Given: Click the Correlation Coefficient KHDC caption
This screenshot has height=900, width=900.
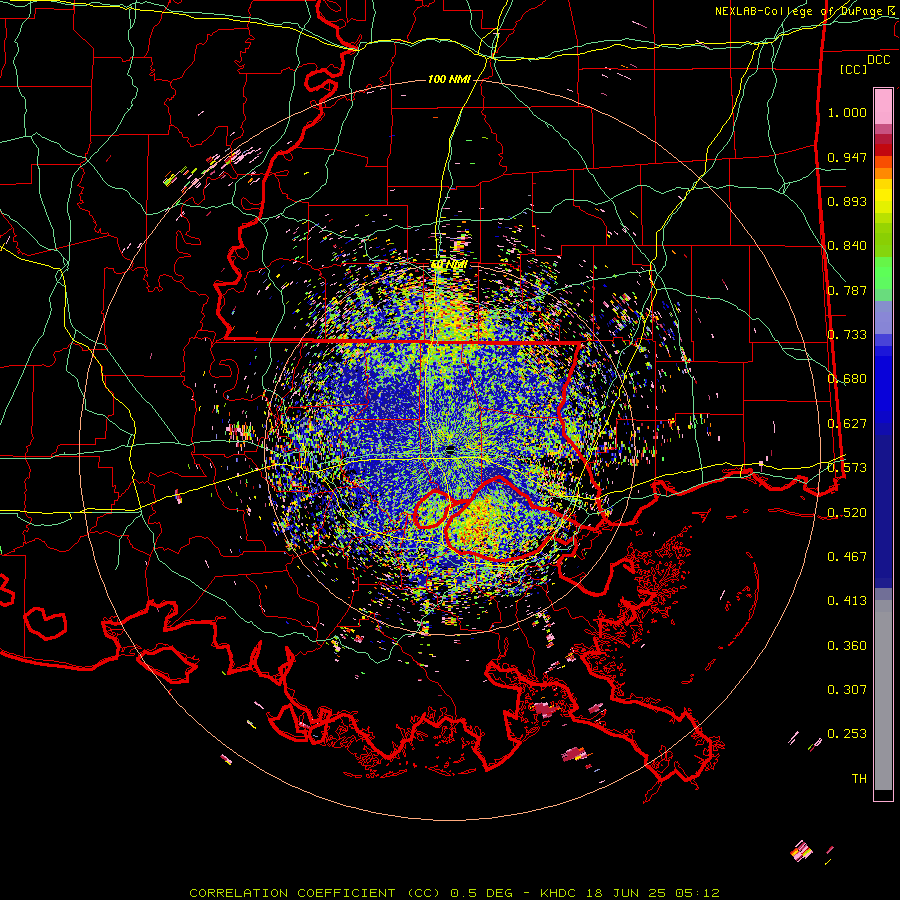Looking at the screenshot, I should (x=455, y=893).
